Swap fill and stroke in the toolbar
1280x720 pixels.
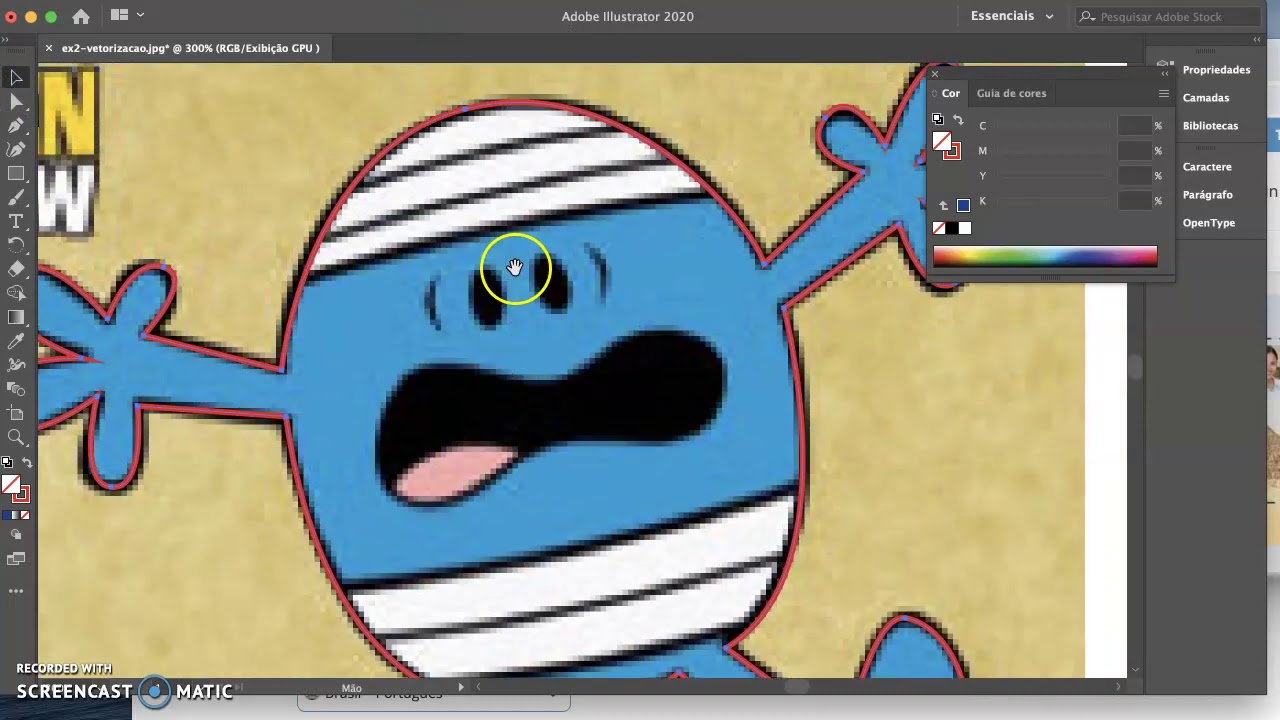27,463
